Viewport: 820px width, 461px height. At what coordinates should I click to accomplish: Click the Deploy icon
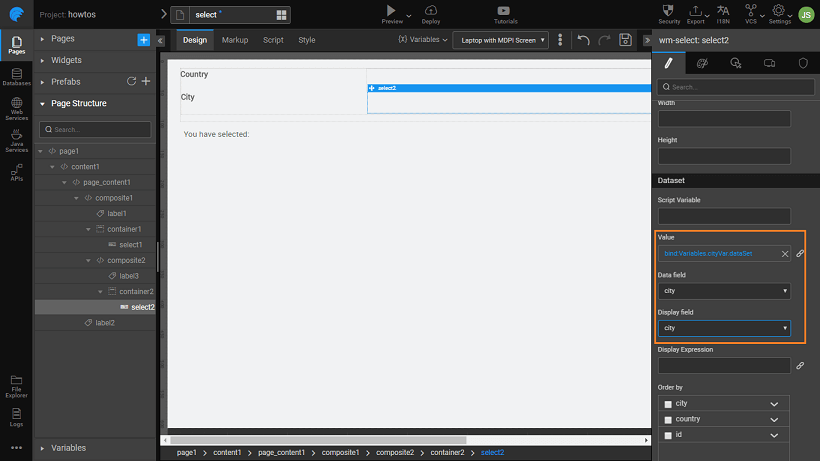[431, 13]
